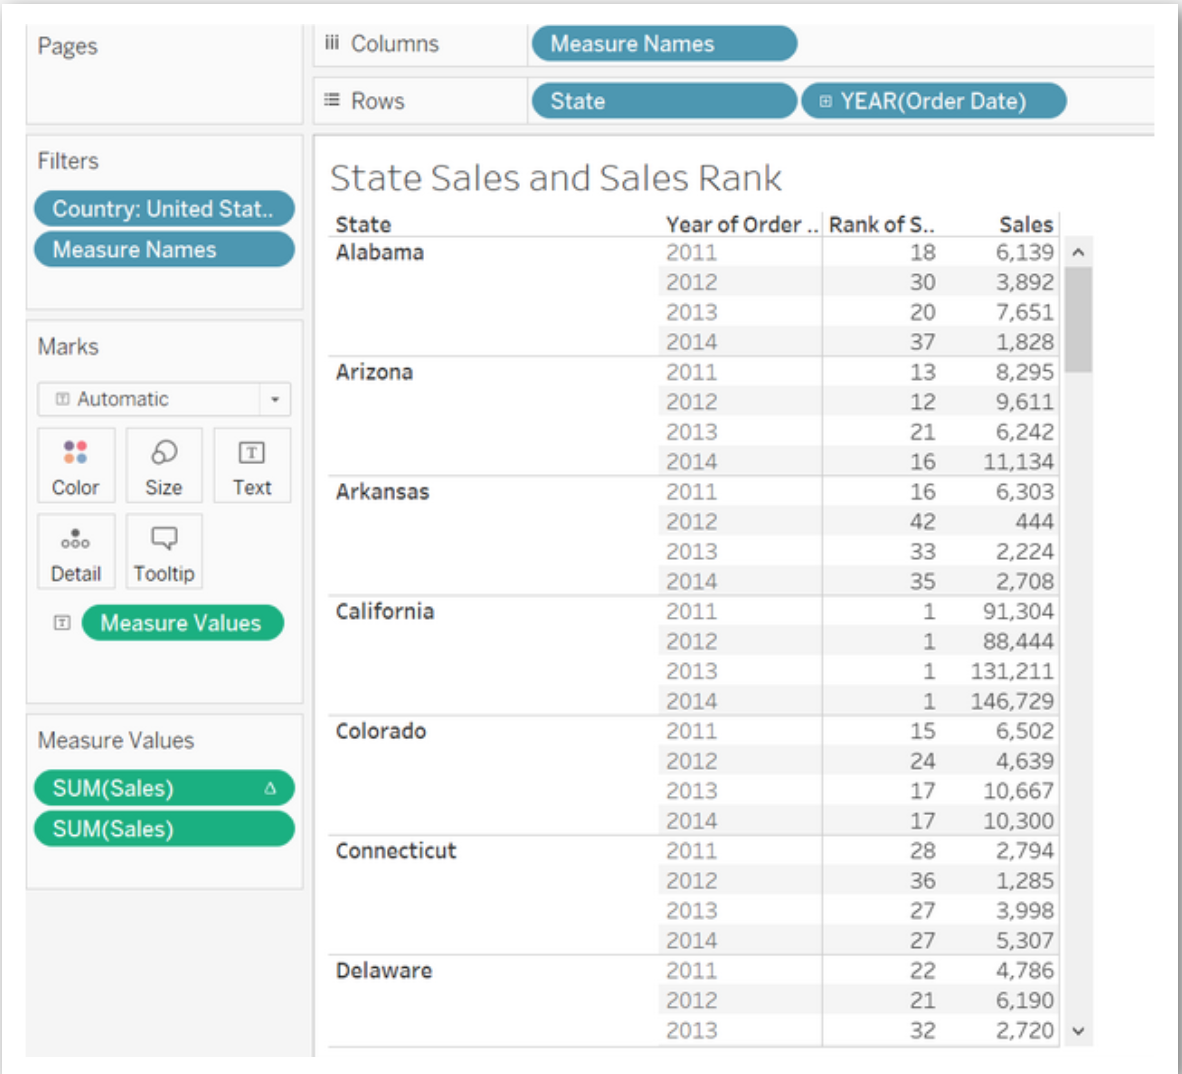1182x1074 pixels.
Task: Expand the YEAR(Order Date) pill hierarchy
Action: coord(824,100)
